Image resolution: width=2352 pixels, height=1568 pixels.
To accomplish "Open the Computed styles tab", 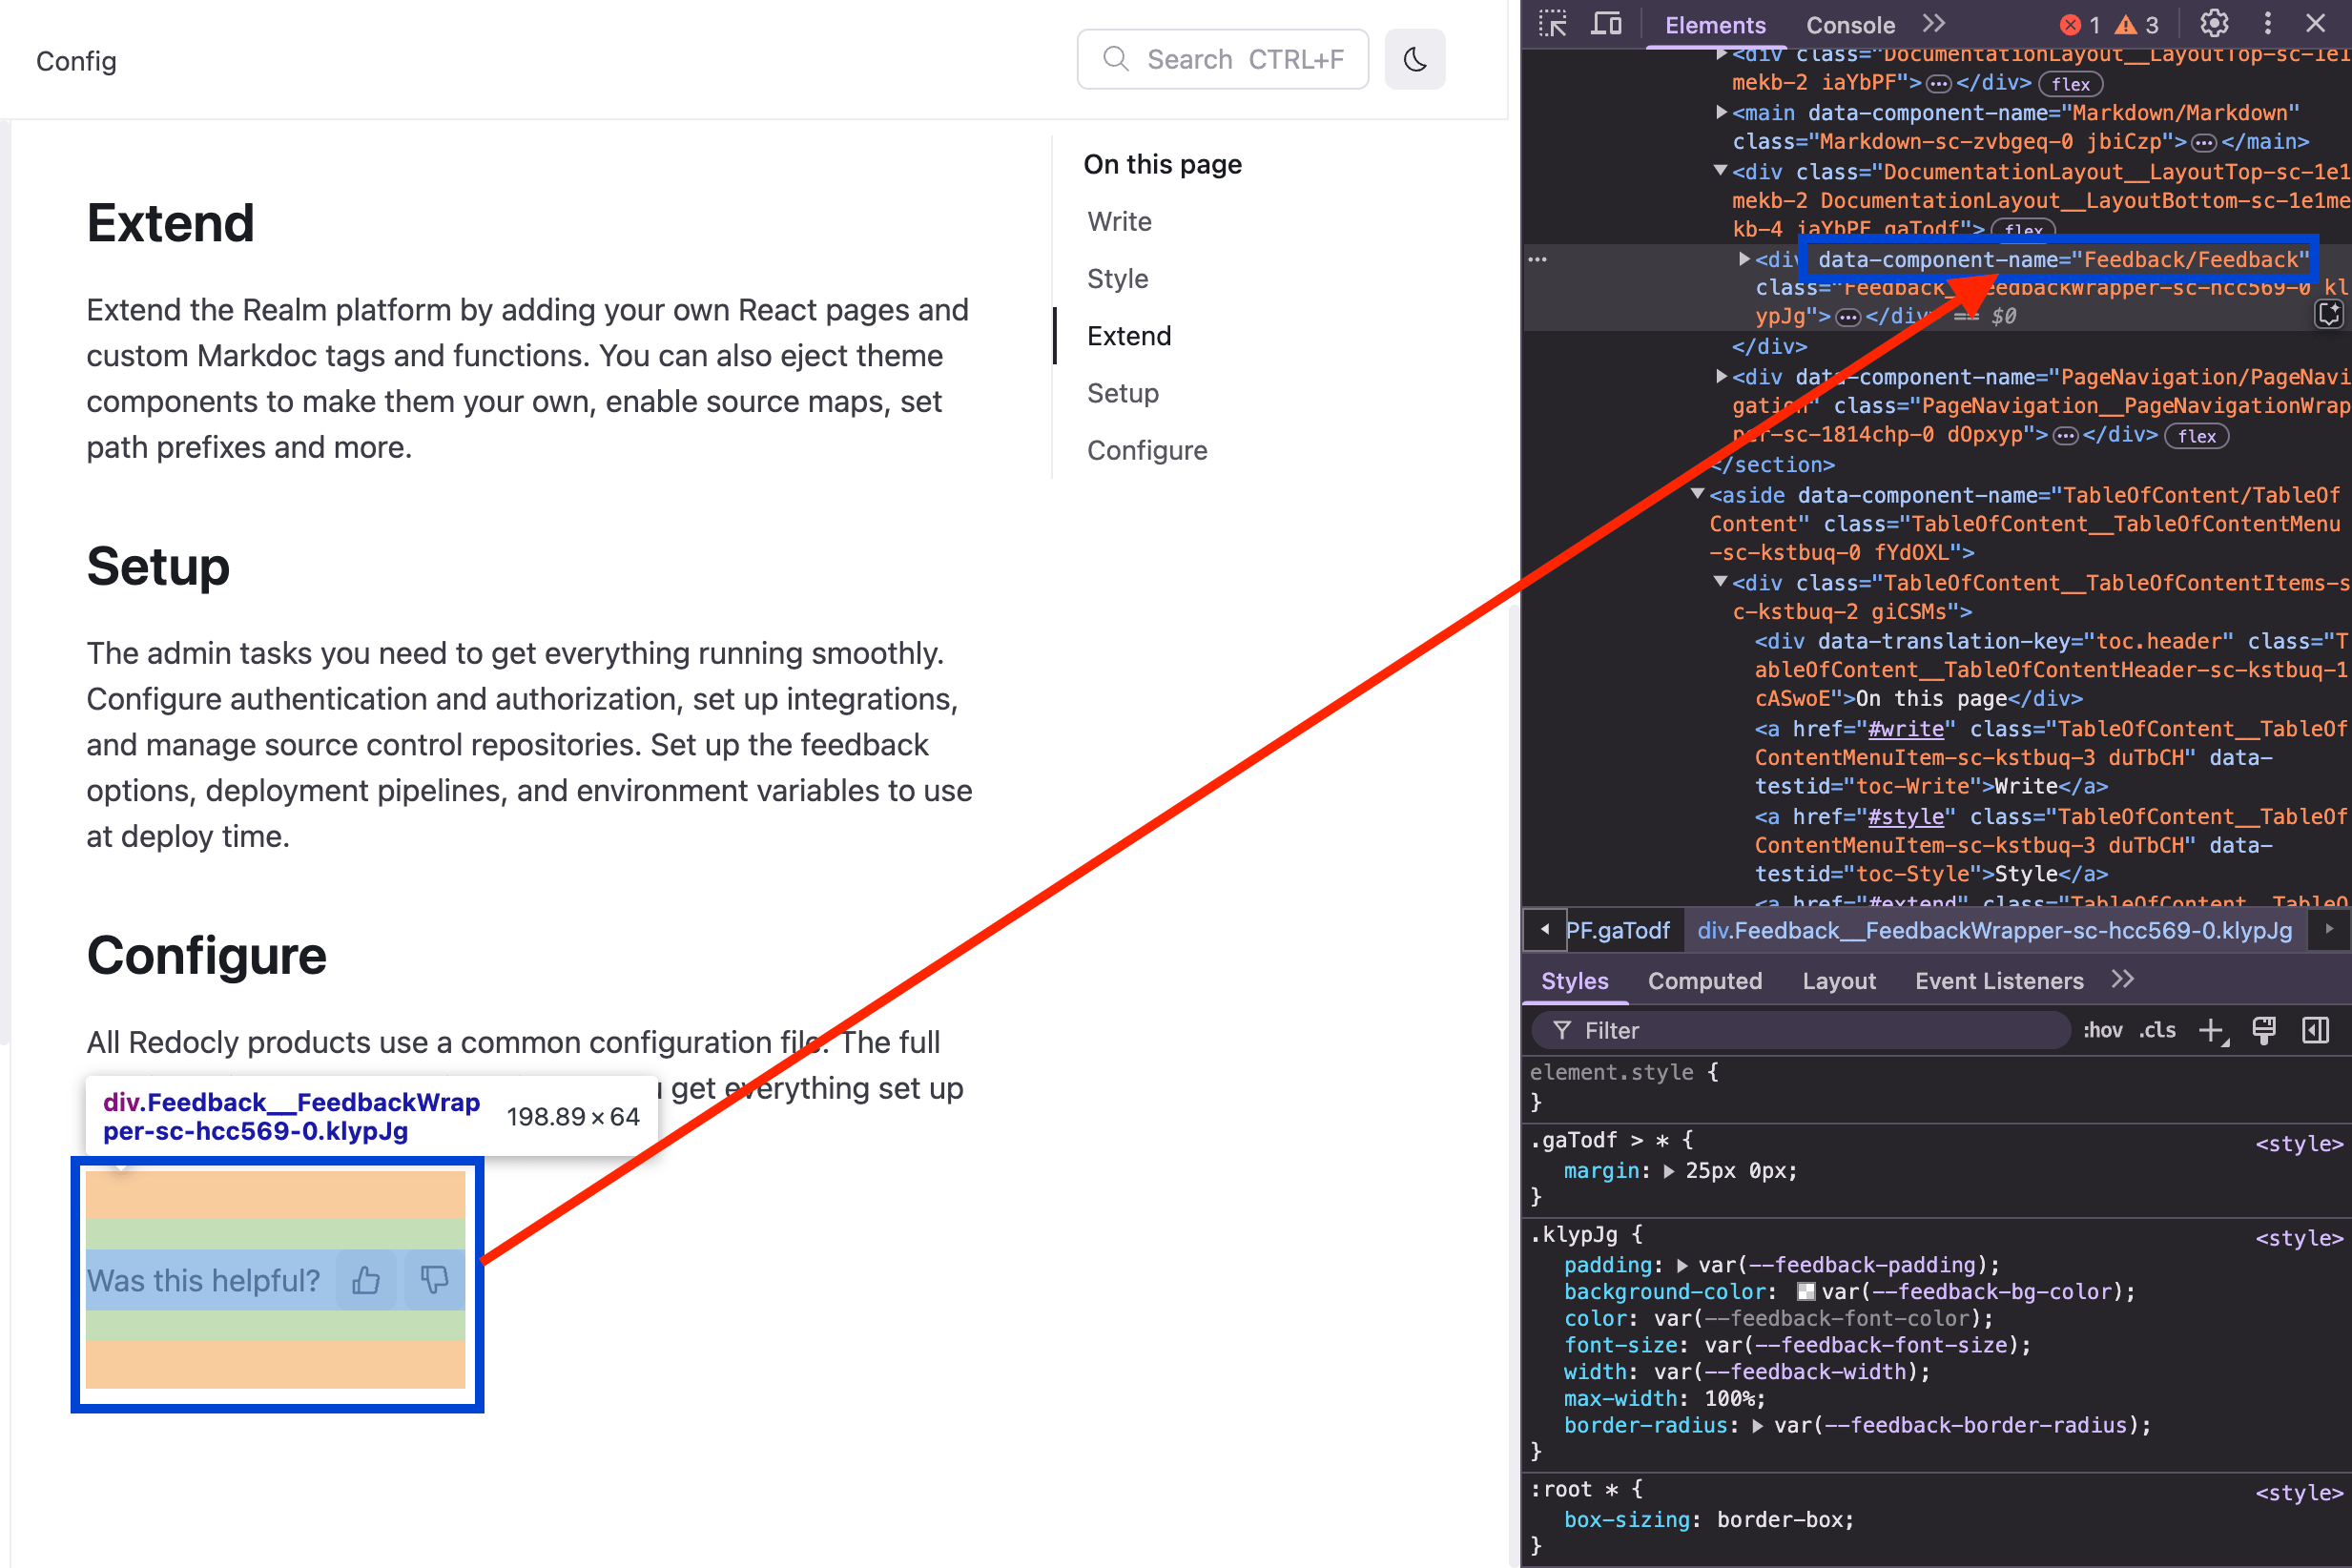I will pos(1705,981).
